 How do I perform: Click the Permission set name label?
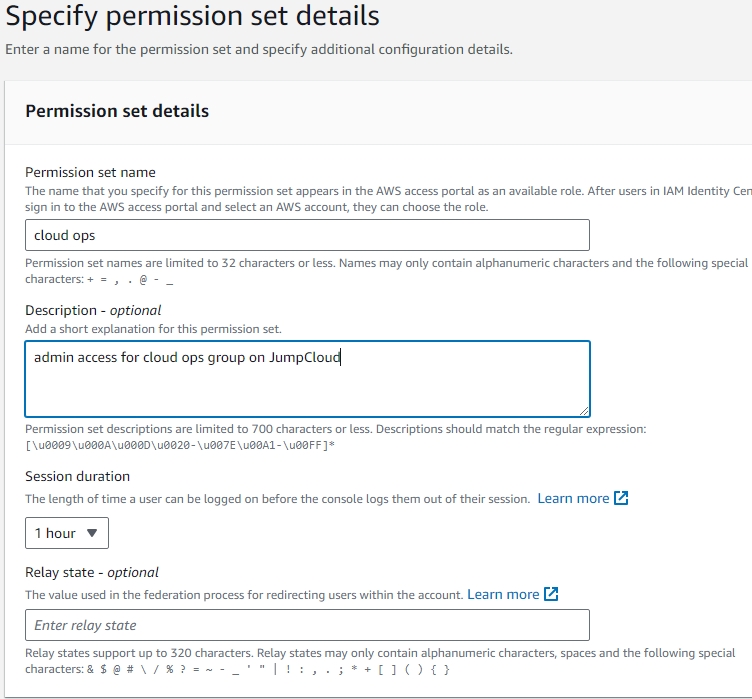(x=90, y=172)
